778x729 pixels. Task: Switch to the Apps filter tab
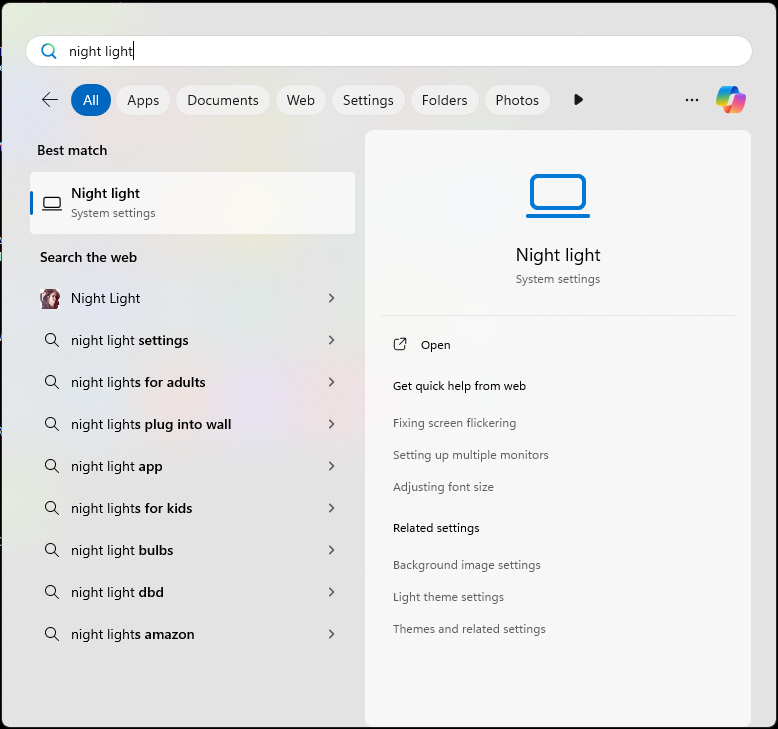143,100
